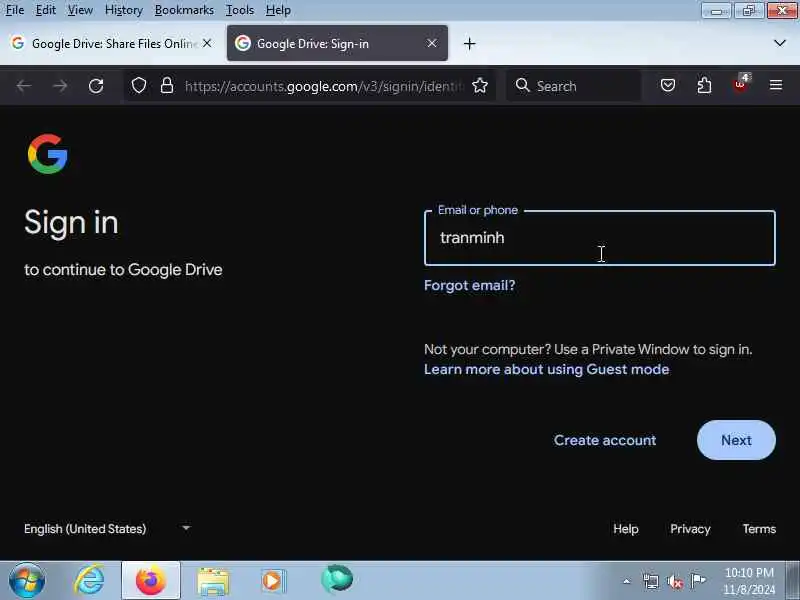Open the History menu
The height and width of the screenshot is (600, 800).
(x=123, y=10)
